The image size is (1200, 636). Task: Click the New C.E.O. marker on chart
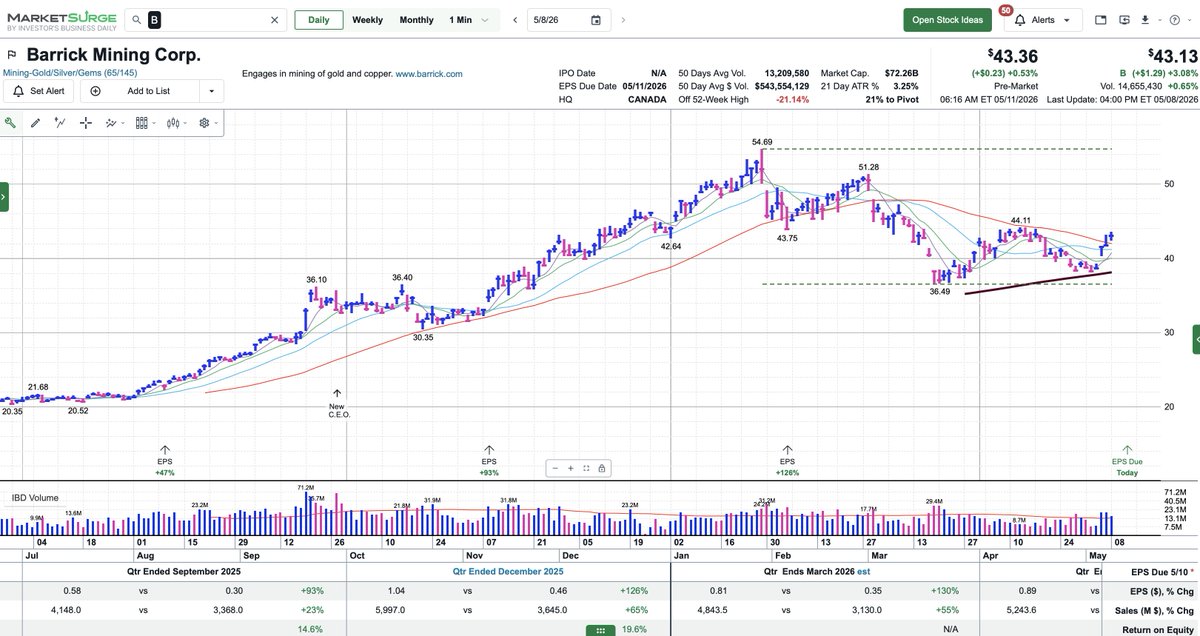coord(337,403)
